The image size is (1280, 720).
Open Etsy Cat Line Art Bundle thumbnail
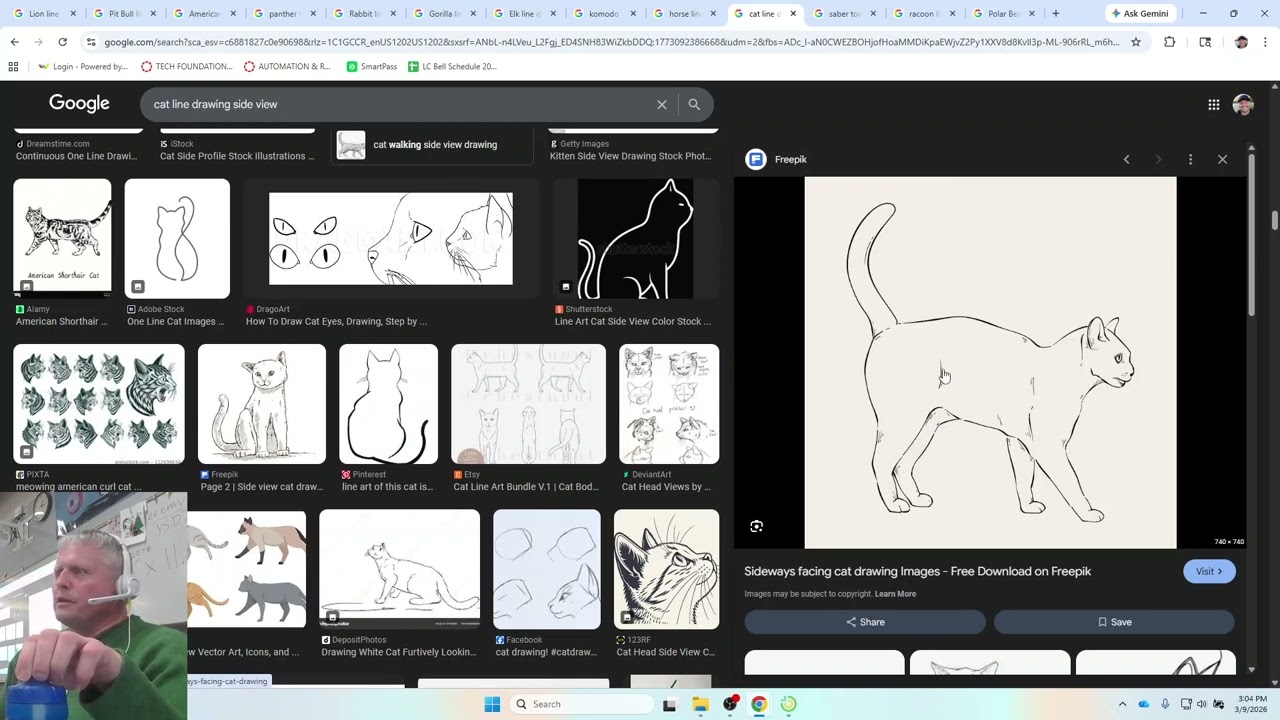[528, 404]
